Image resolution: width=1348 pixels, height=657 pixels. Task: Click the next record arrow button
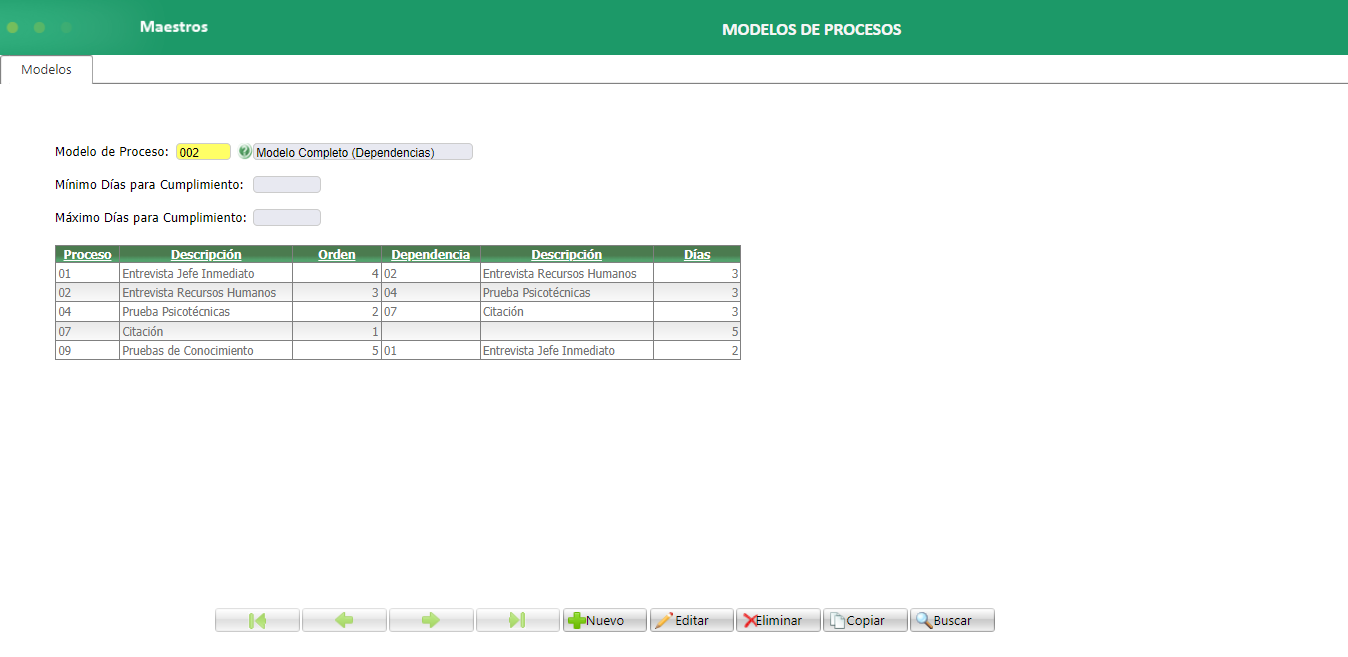tap(431, 620)
